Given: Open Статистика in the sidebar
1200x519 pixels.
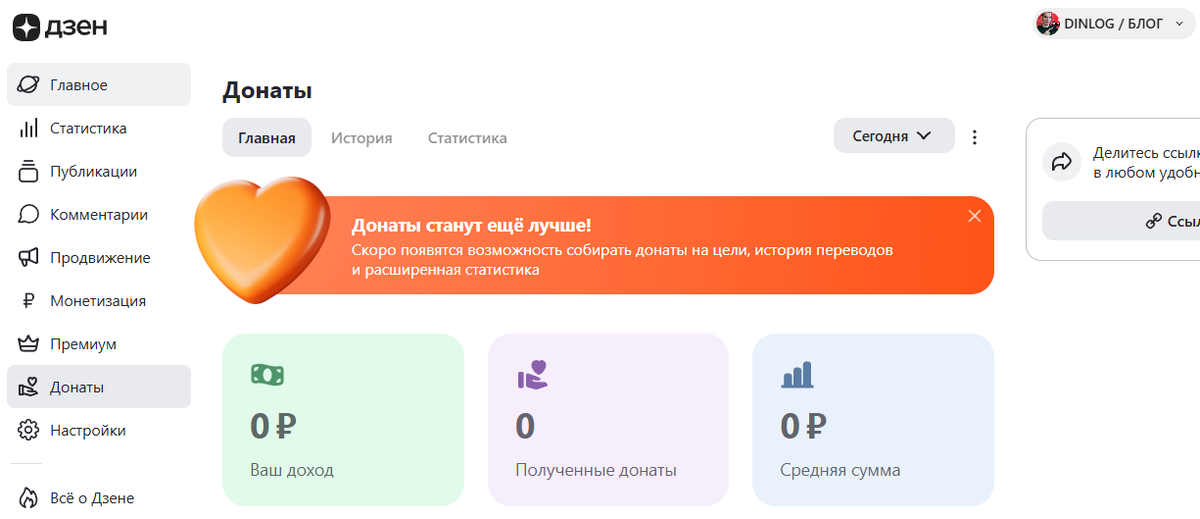Looking at the screenshot, I should coord(99,128).
